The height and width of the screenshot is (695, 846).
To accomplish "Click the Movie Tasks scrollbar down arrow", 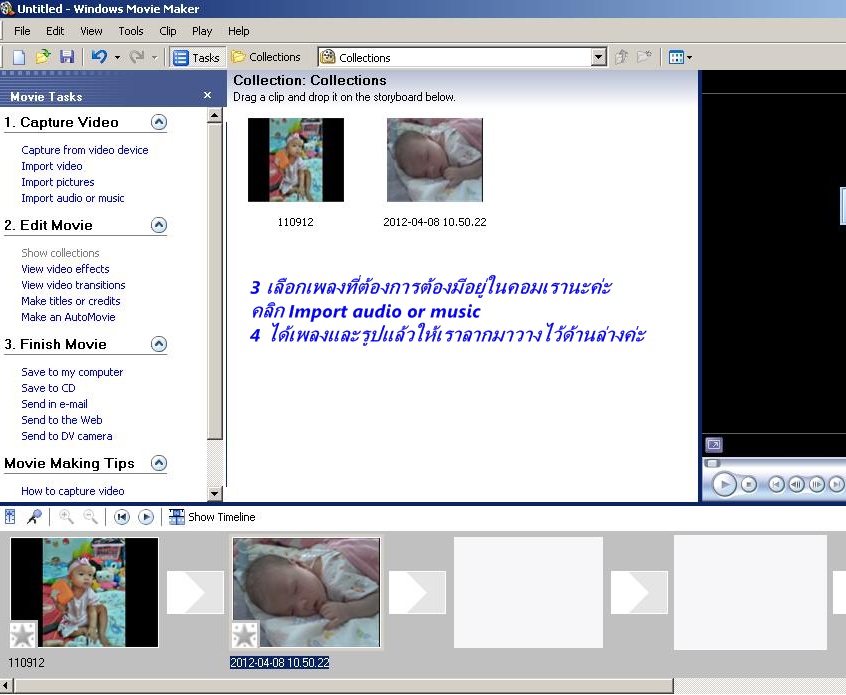I will pyautogui.click(x=215, y=493).
